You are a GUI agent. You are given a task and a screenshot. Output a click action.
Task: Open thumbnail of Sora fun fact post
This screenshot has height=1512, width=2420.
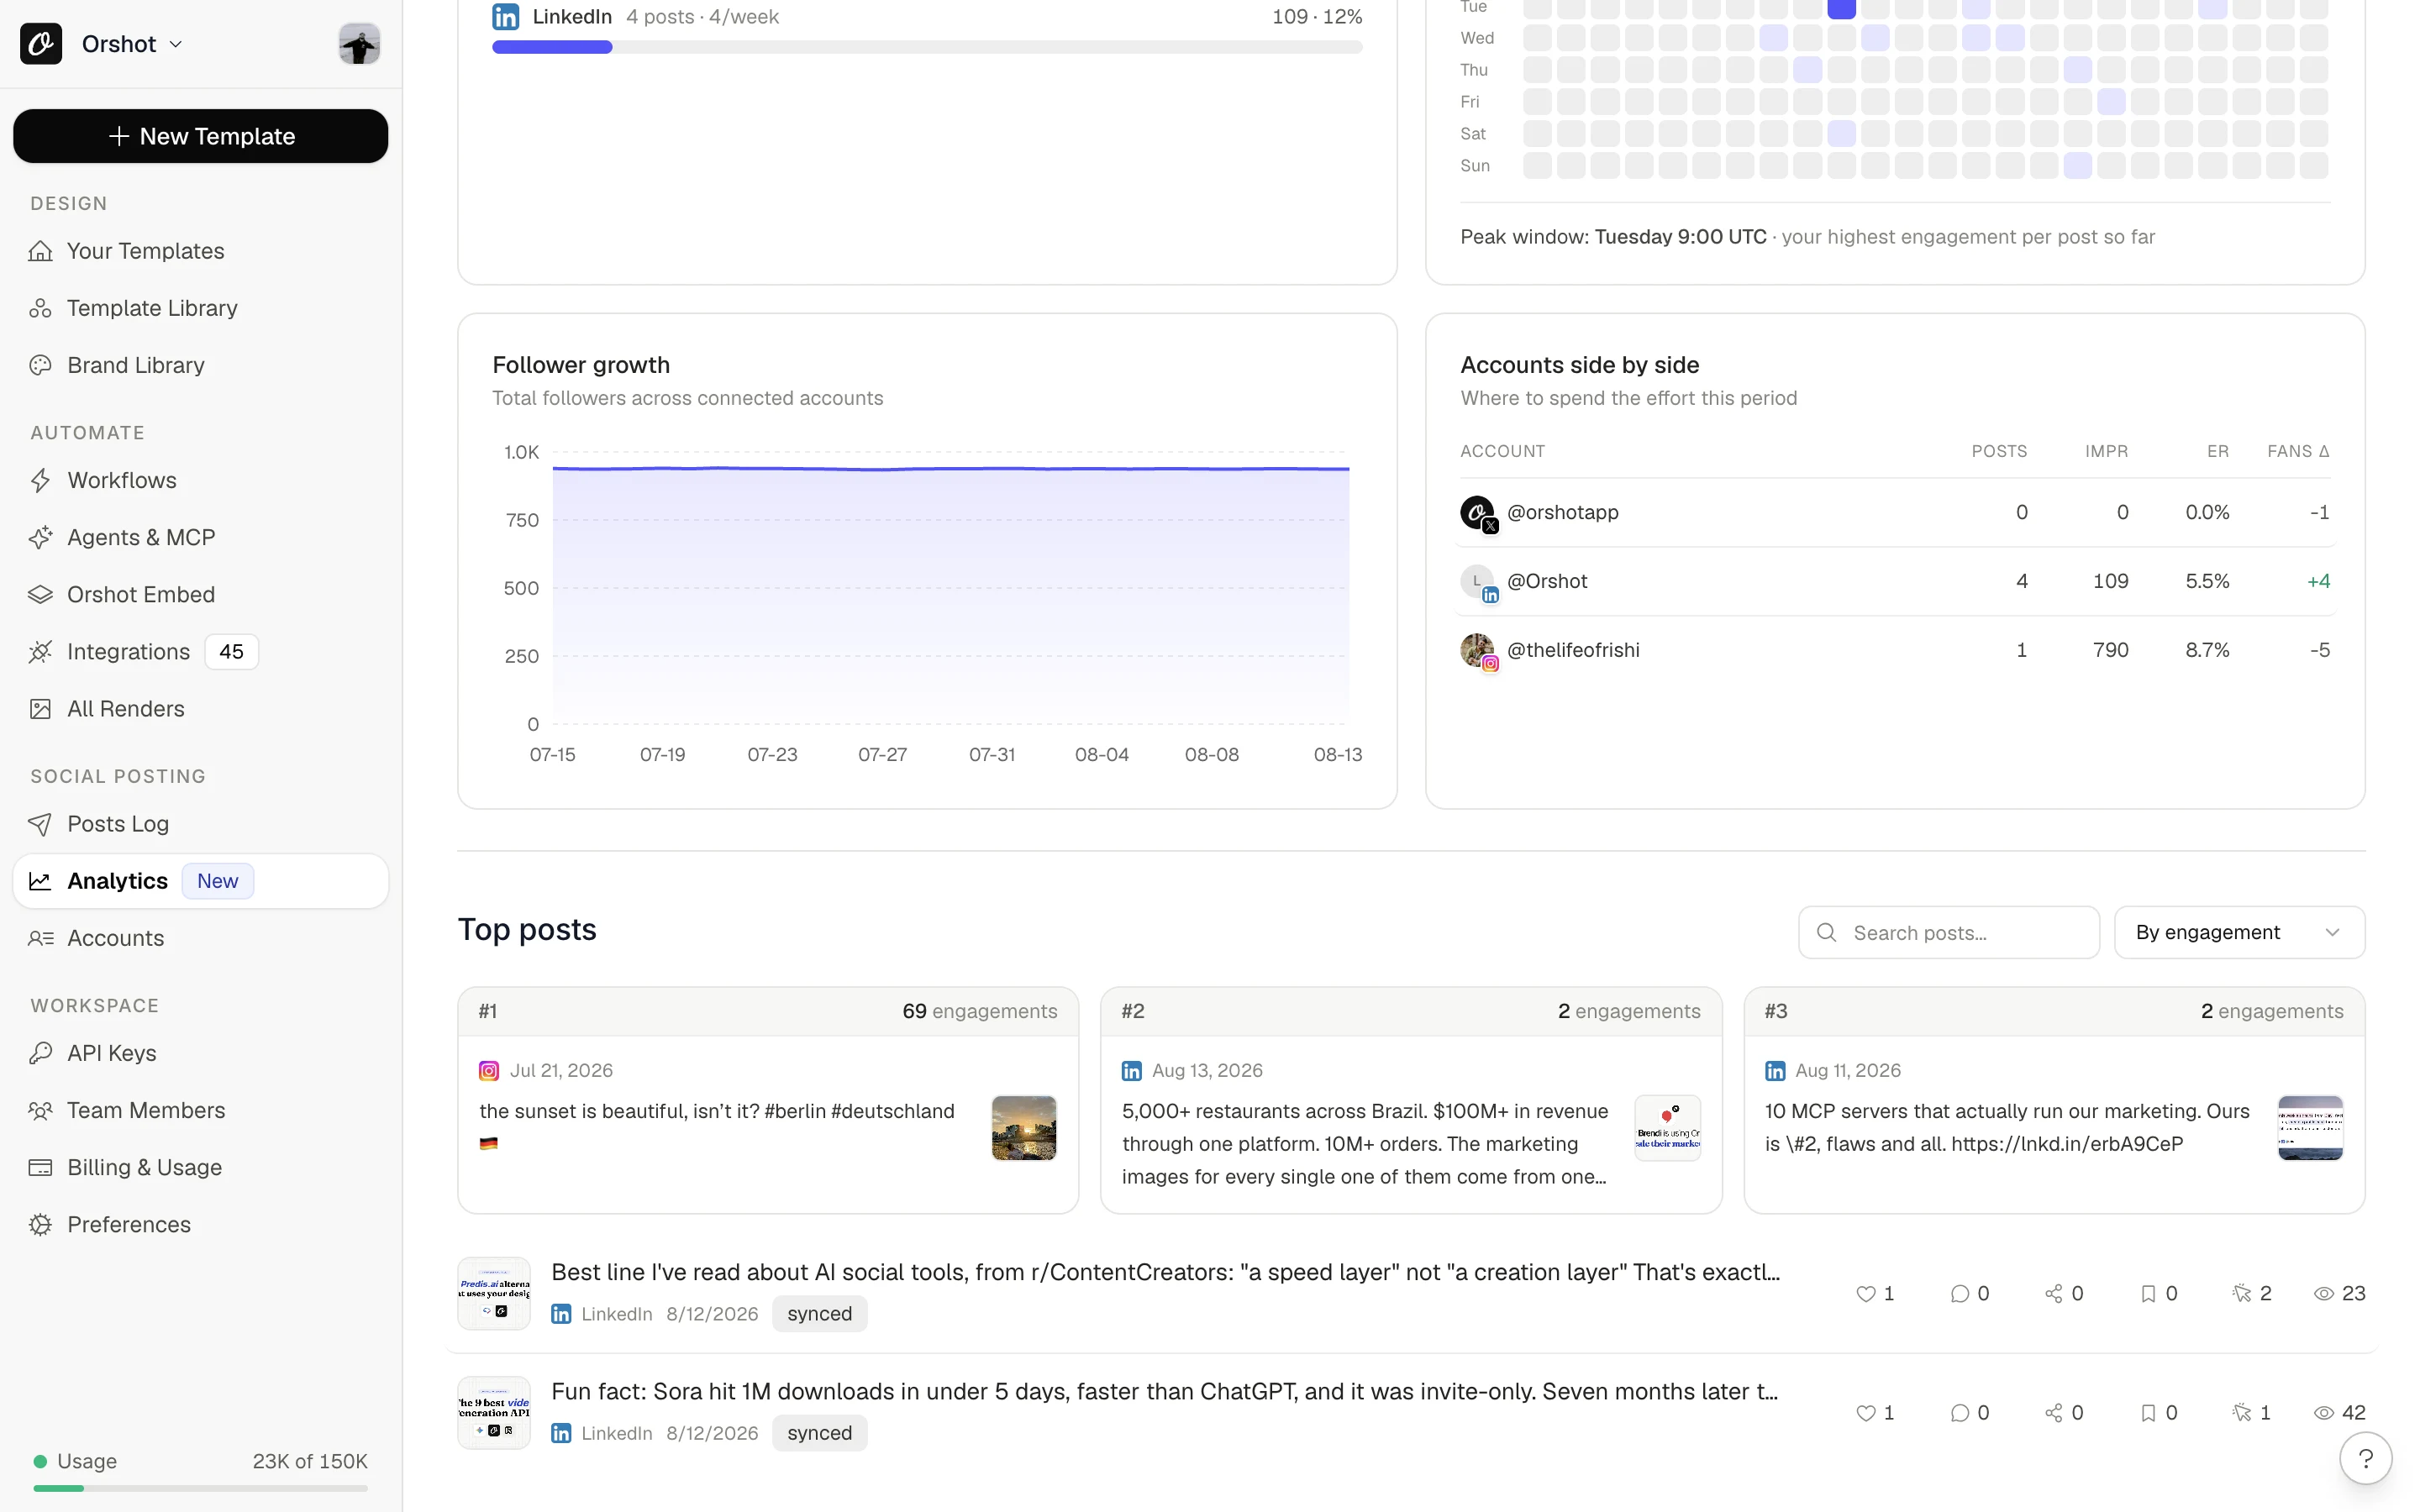click(x=494, y=1412)
